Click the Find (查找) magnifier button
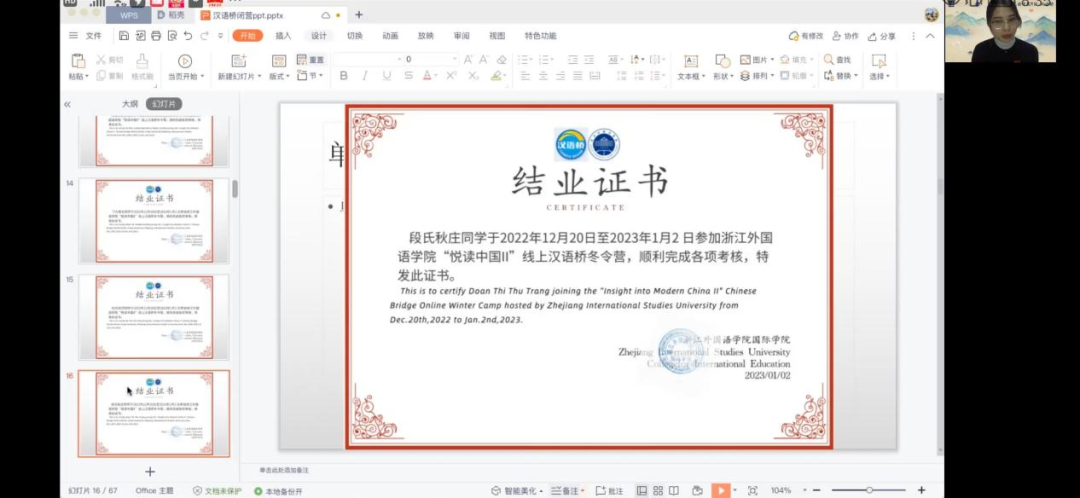This screenshot has height=498, width=1080. coord(838,60)
